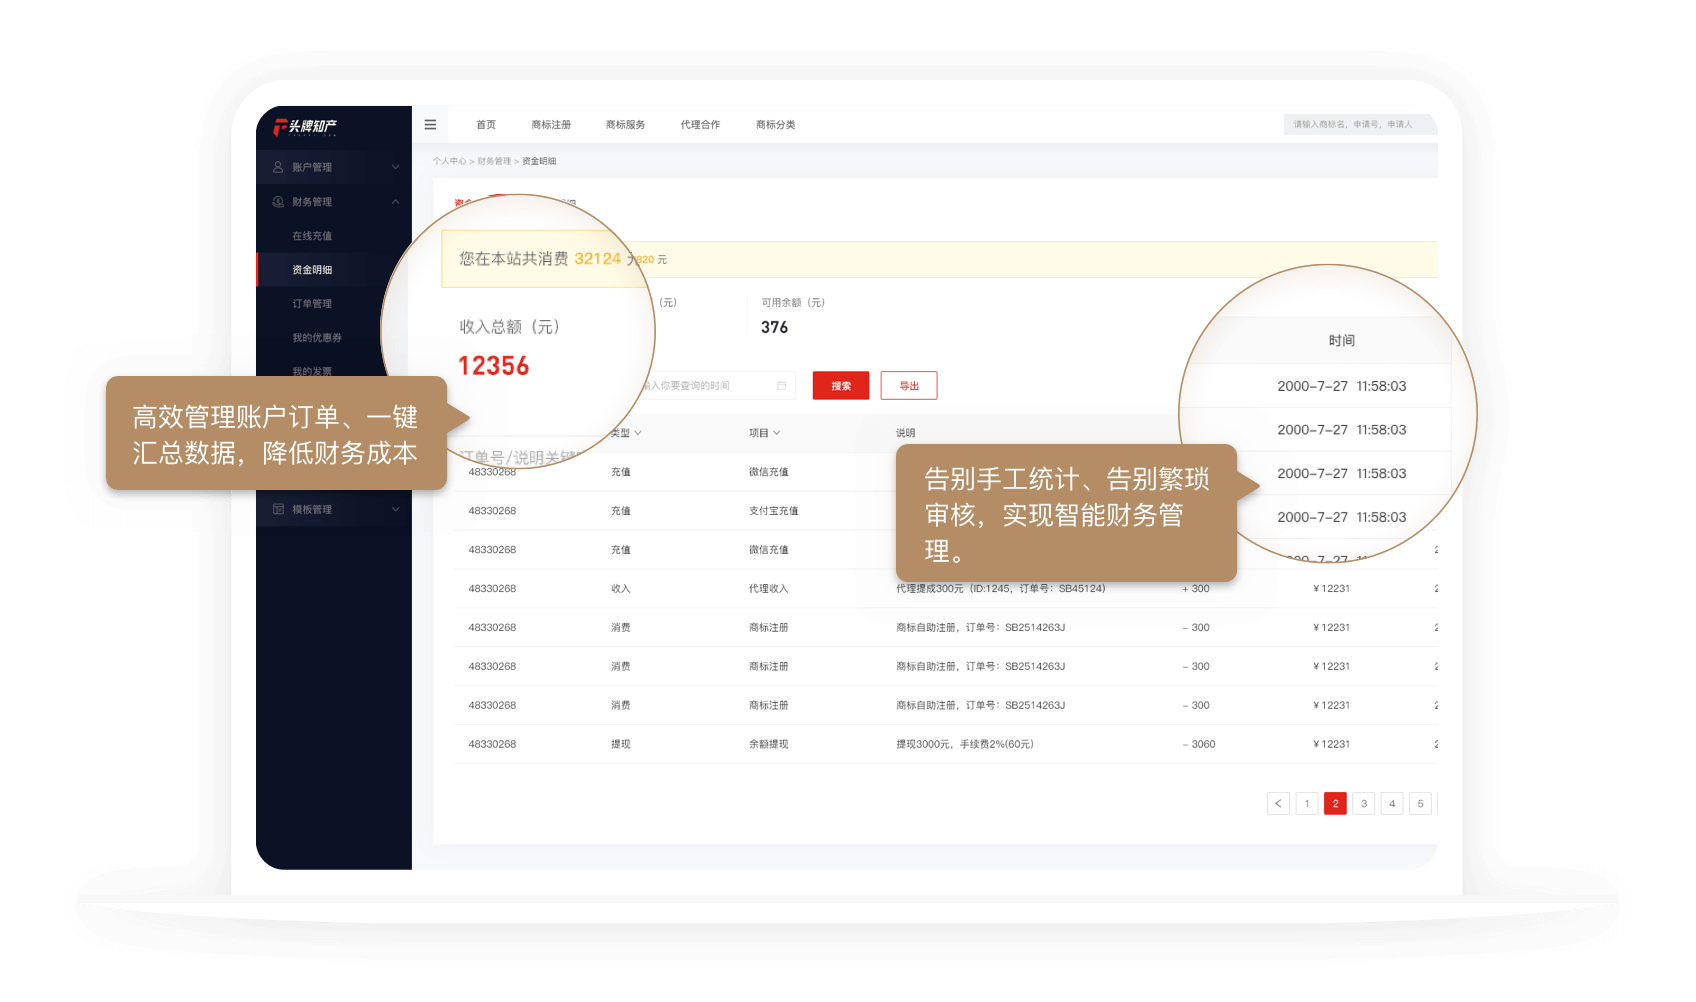
Task: Expand the 账户管理 sidebar section
Action: point(396,166)
